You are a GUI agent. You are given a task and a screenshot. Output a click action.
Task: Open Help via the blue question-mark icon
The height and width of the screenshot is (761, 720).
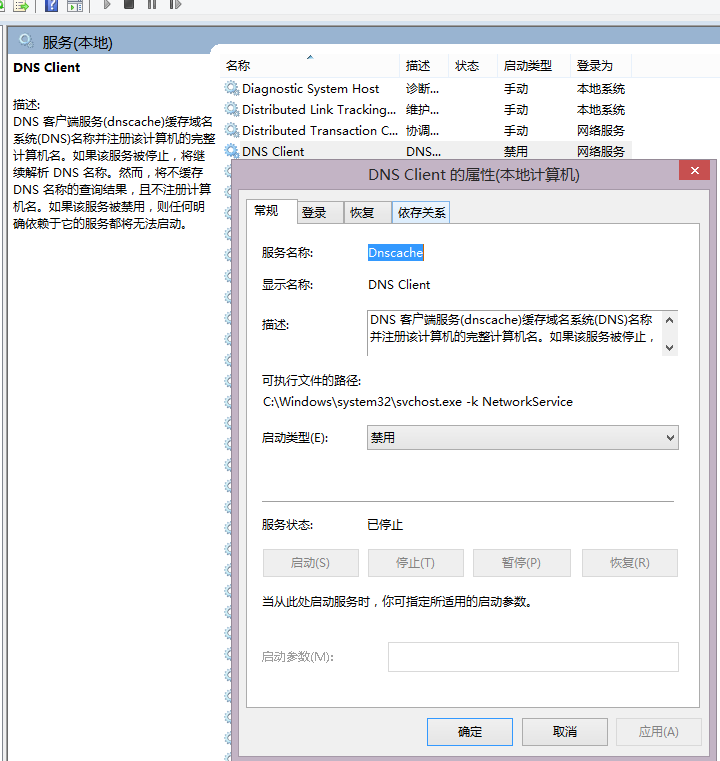pyautogui.click(x=51, y=6)
